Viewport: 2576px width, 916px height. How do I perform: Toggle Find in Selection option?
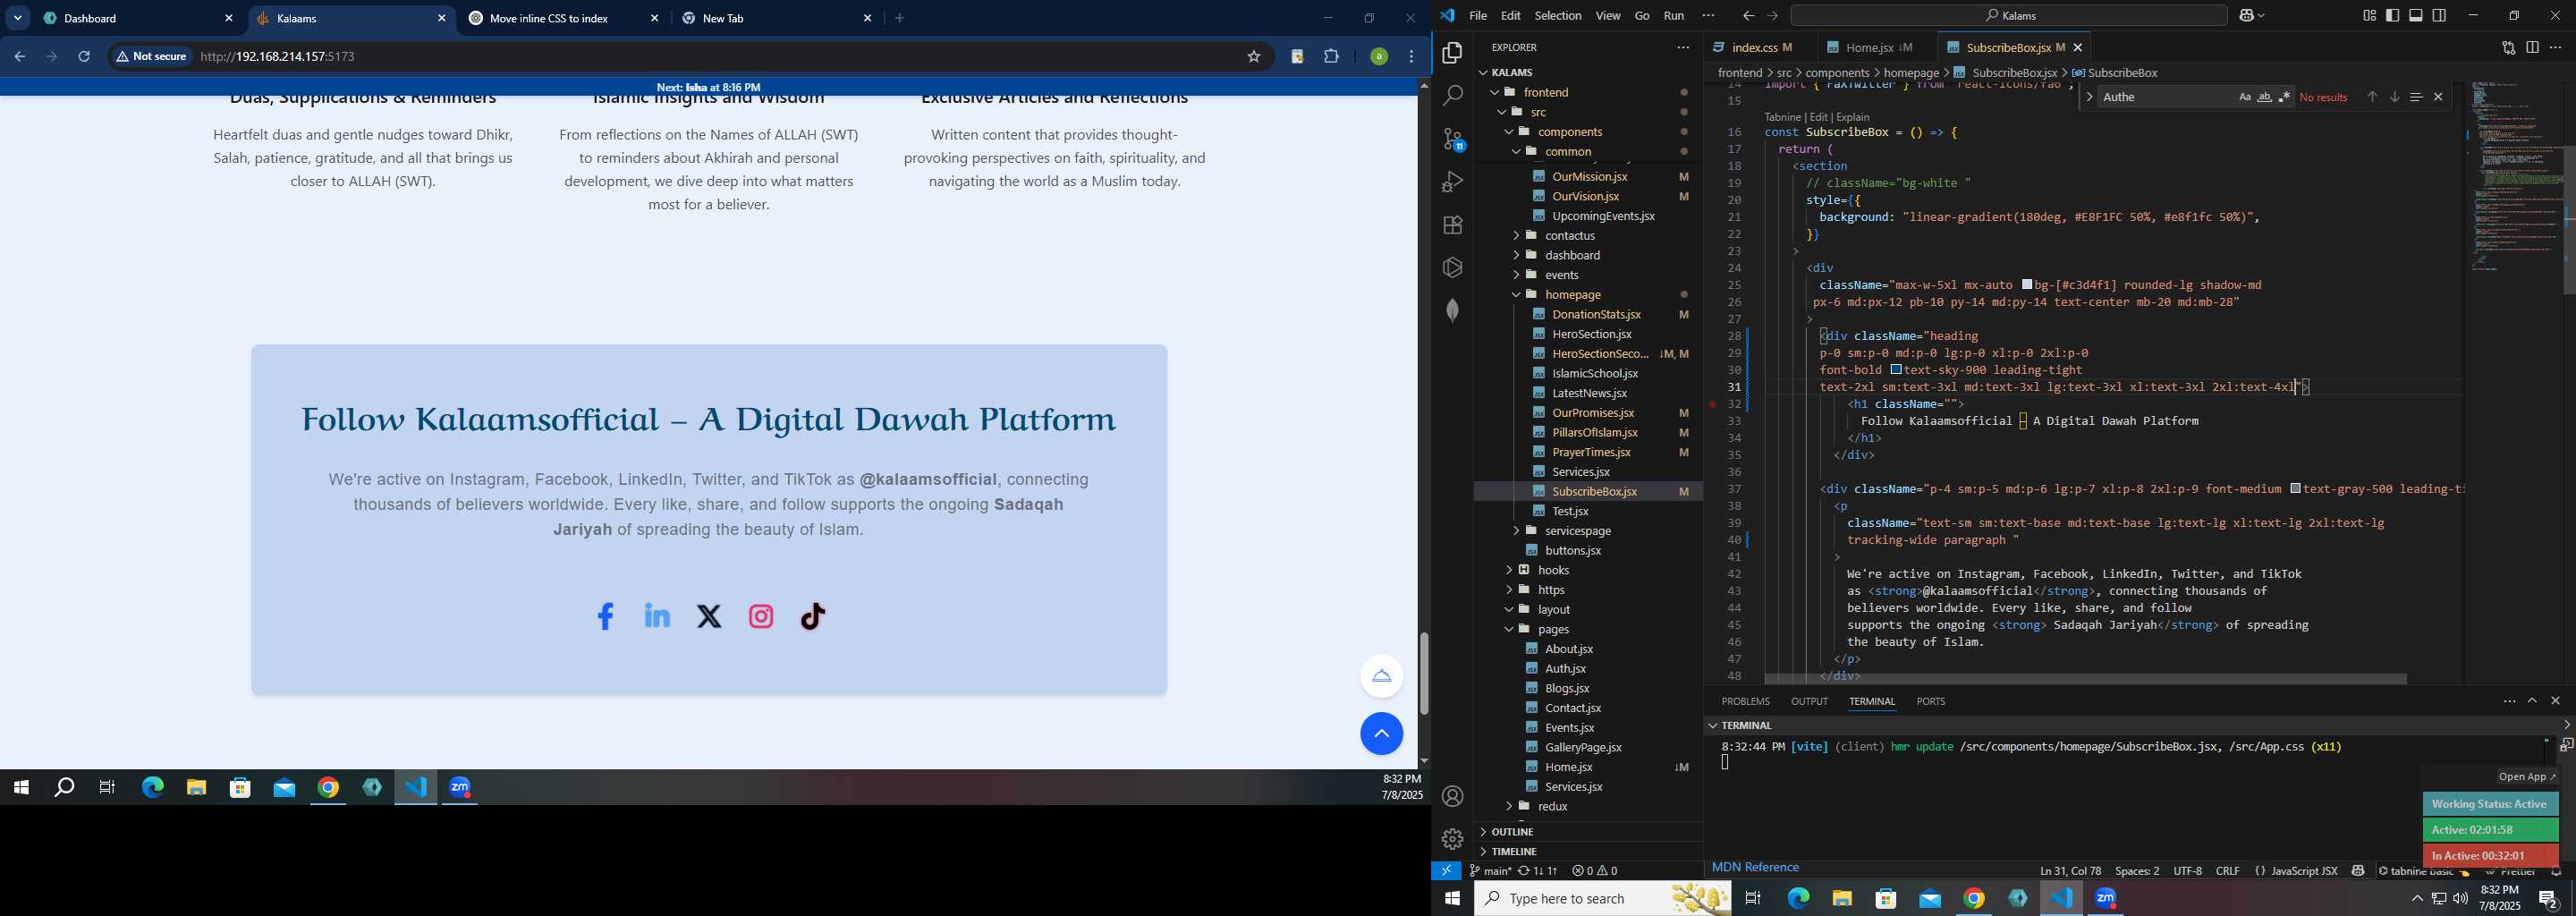pos(2416,97)
